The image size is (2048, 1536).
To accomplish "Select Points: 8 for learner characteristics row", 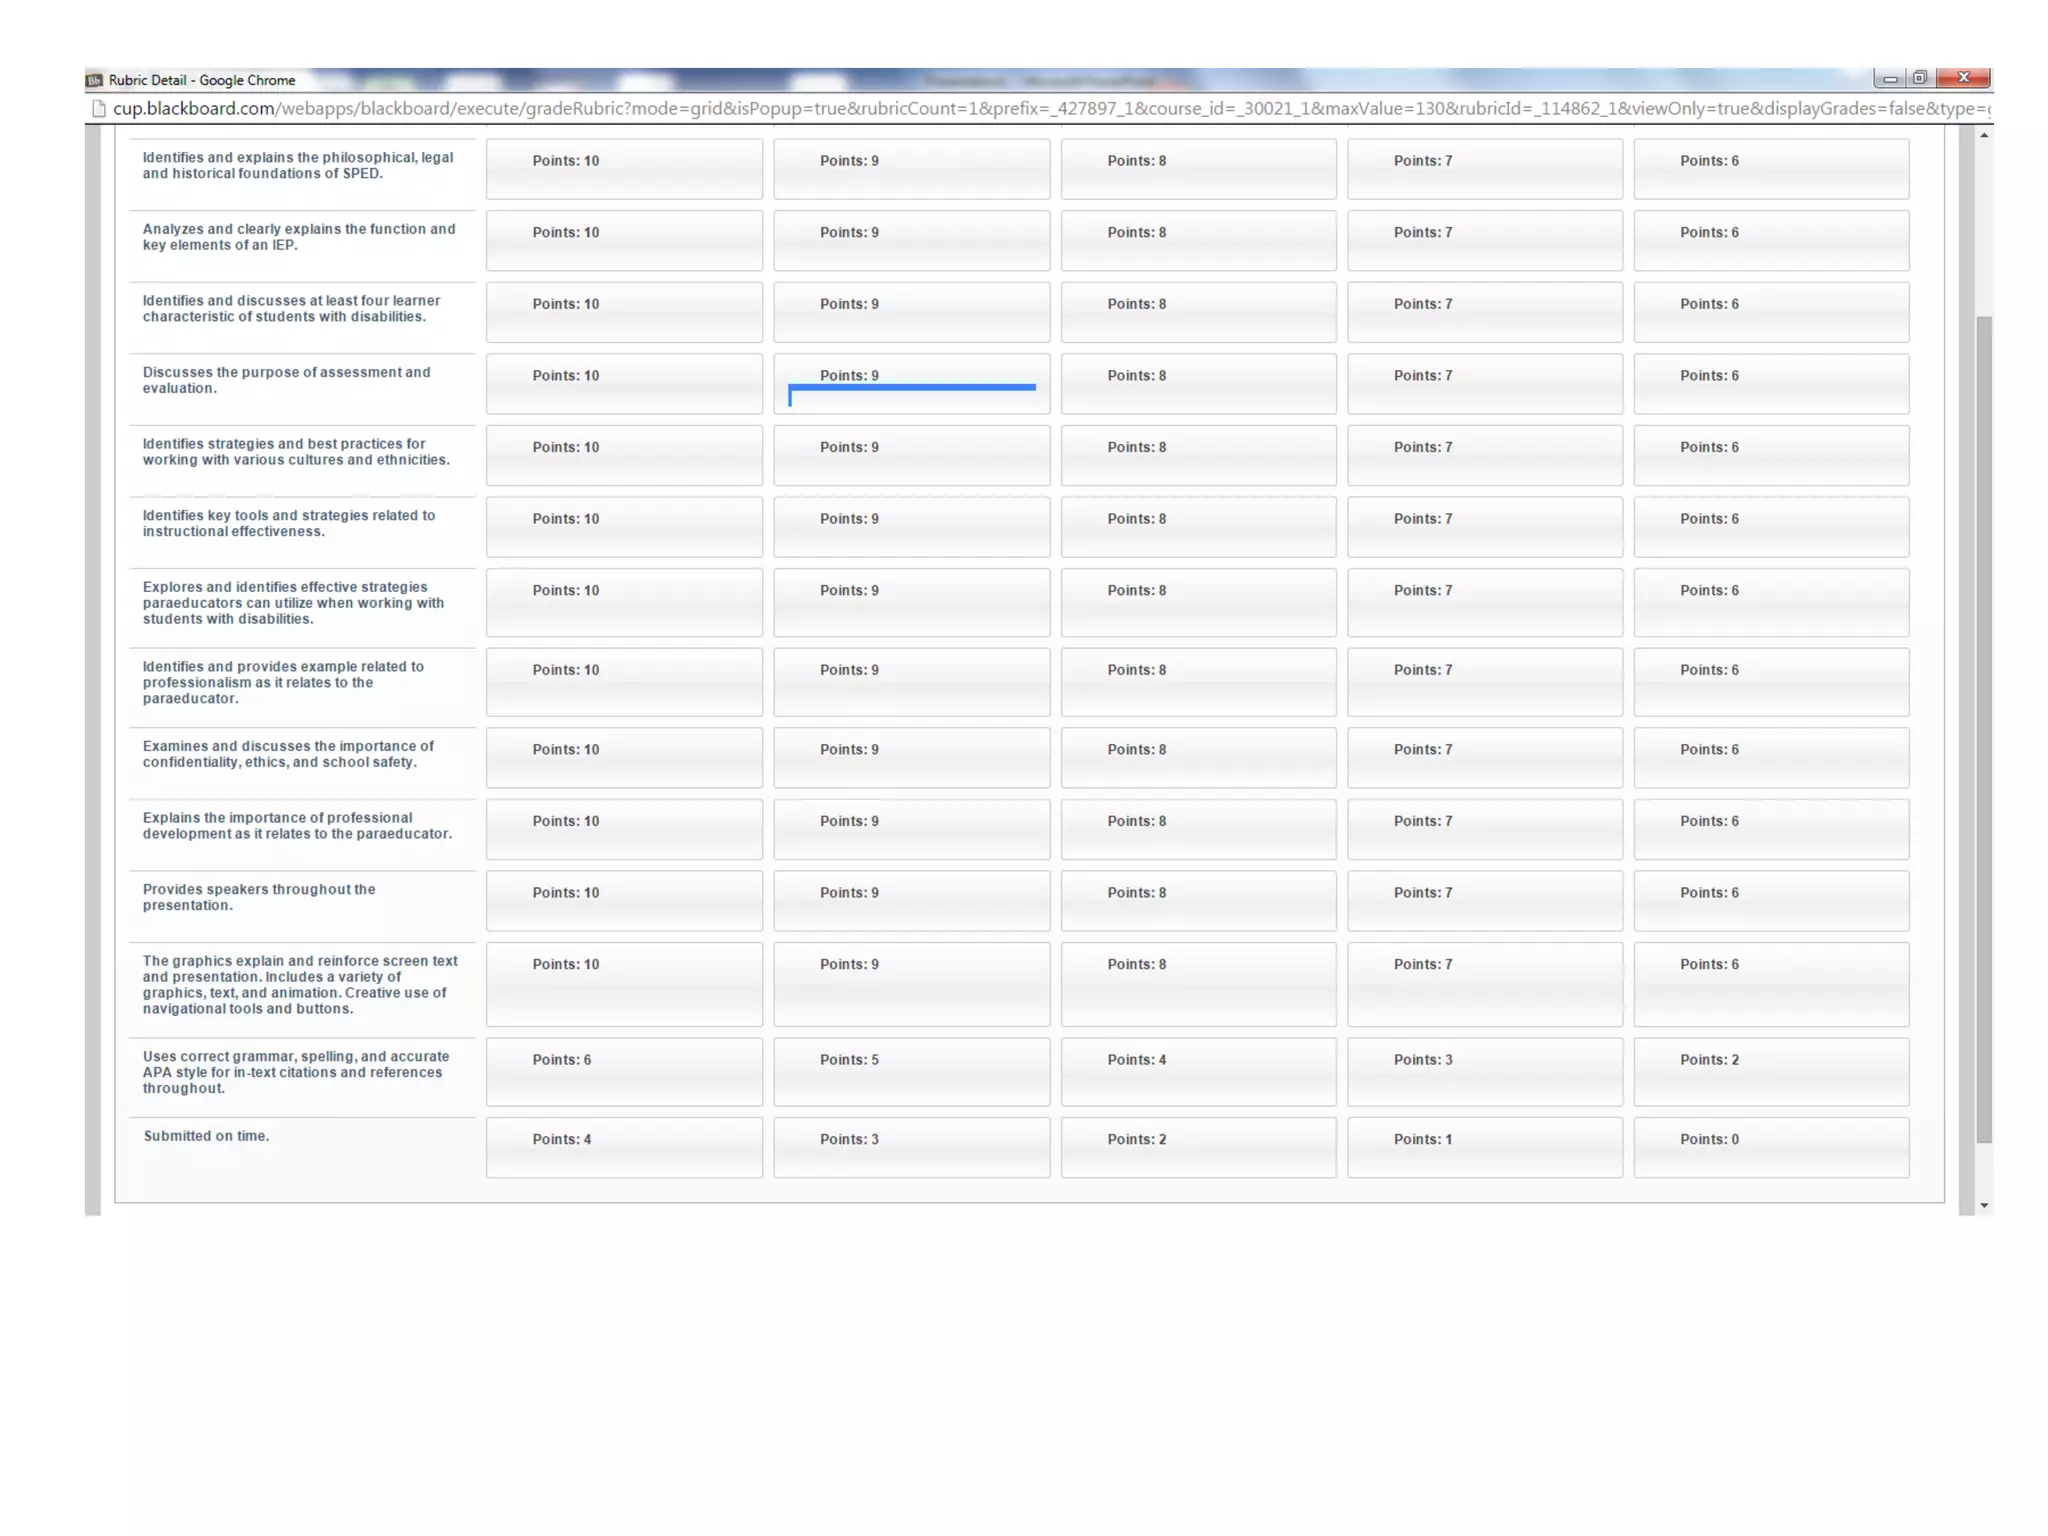I will tap(1198, 312).
